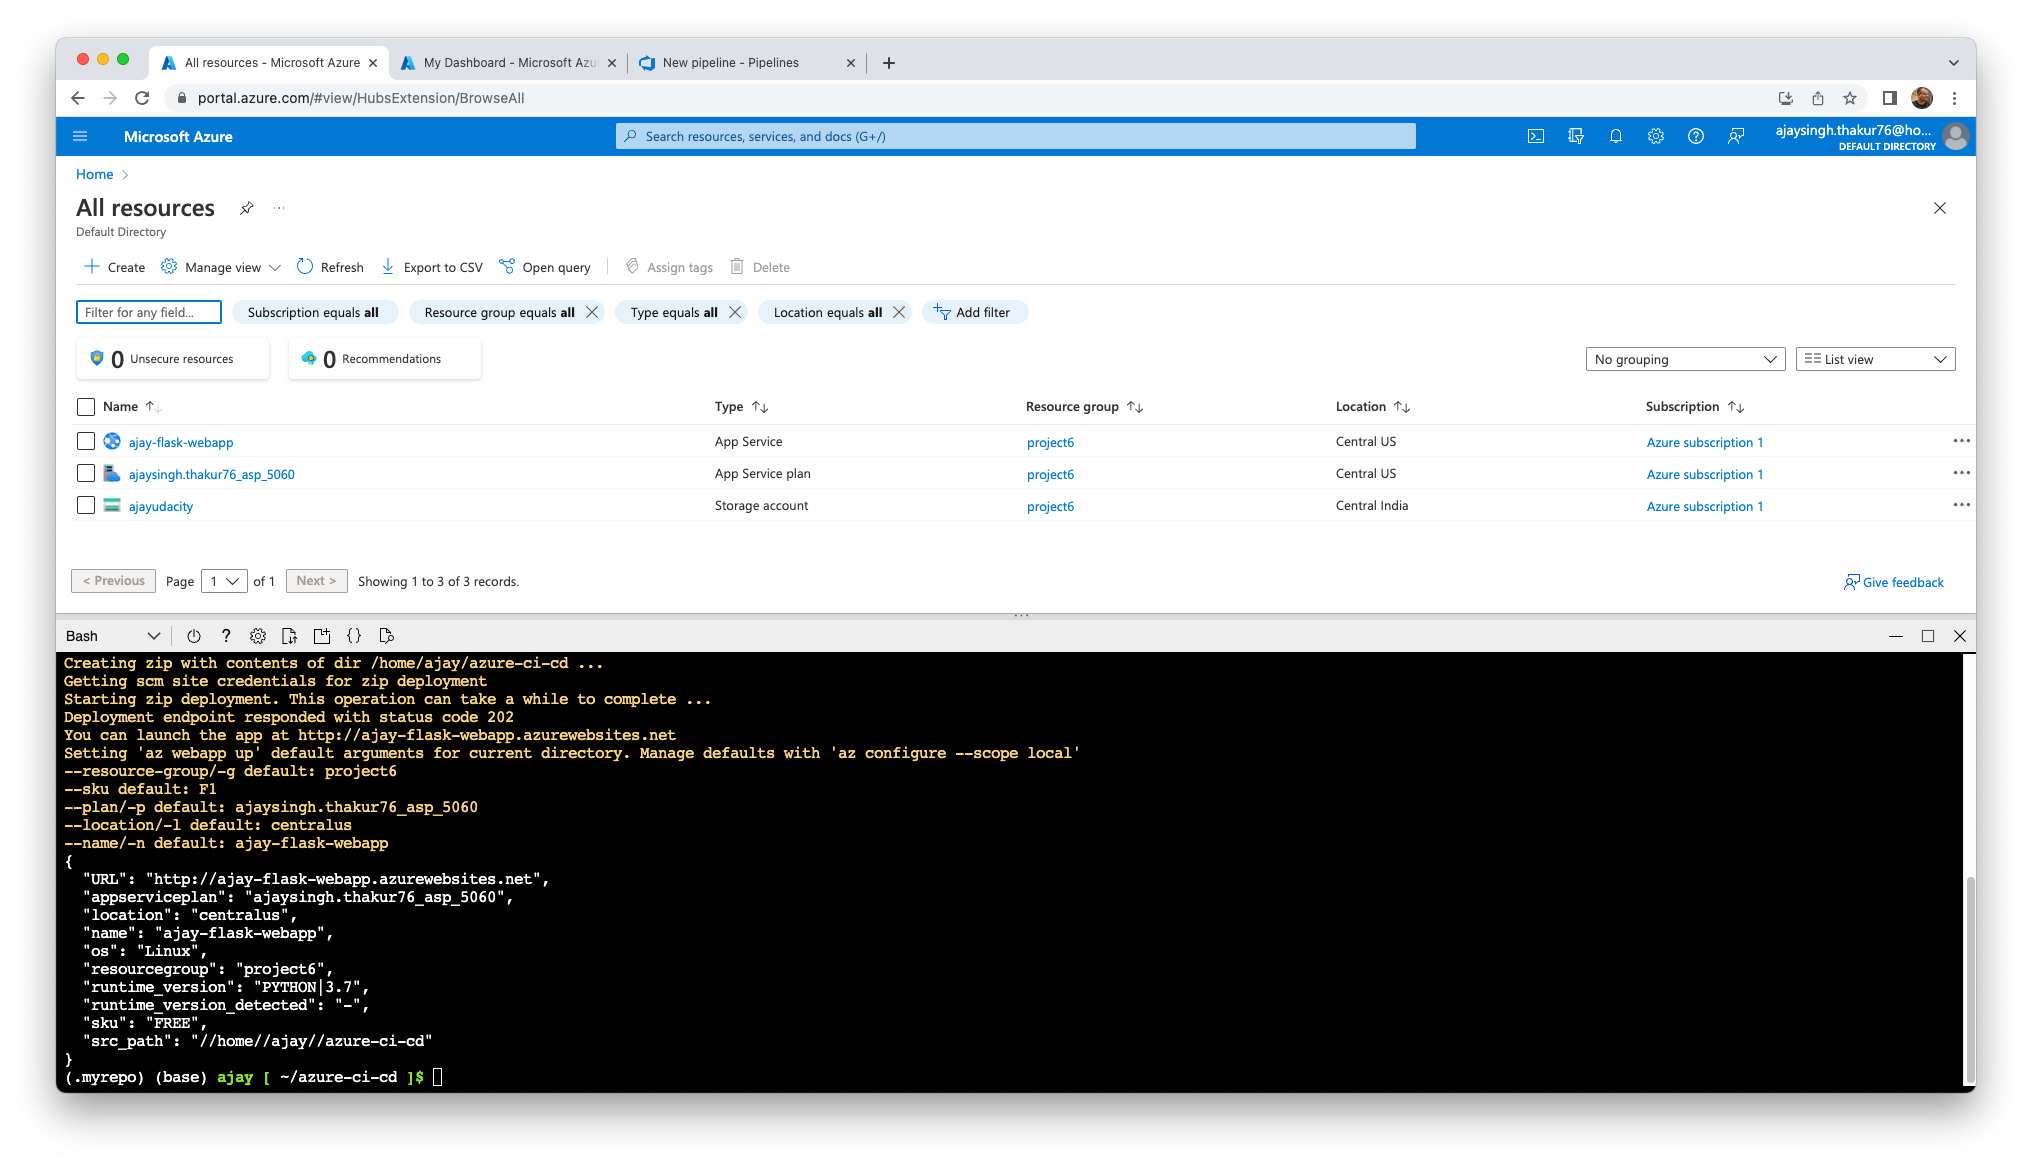Open Azure portal settings gear

coord(1655,137)
